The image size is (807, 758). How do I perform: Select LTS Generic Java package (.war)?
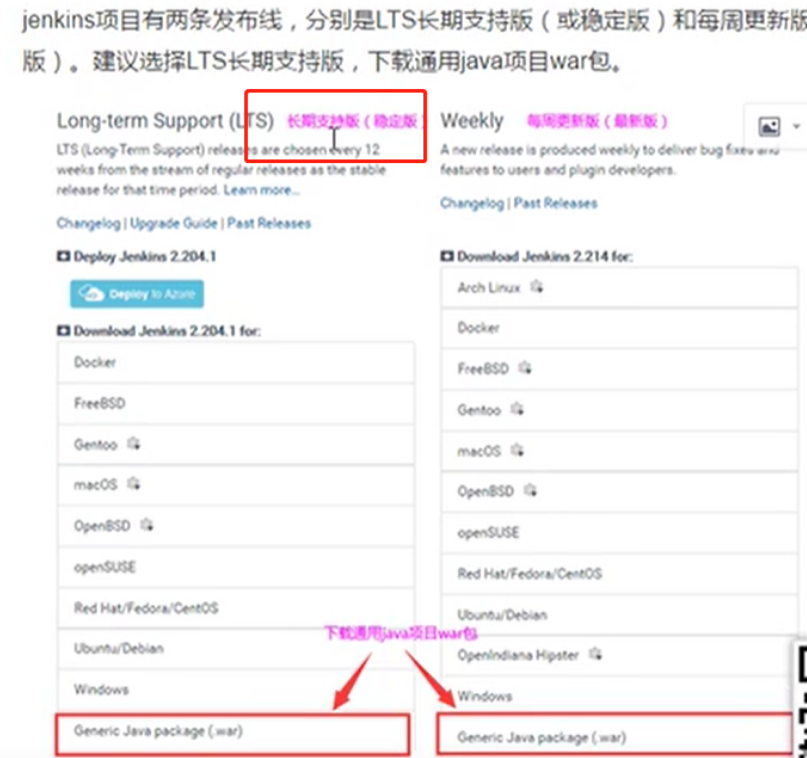click(x=233, y=733)
